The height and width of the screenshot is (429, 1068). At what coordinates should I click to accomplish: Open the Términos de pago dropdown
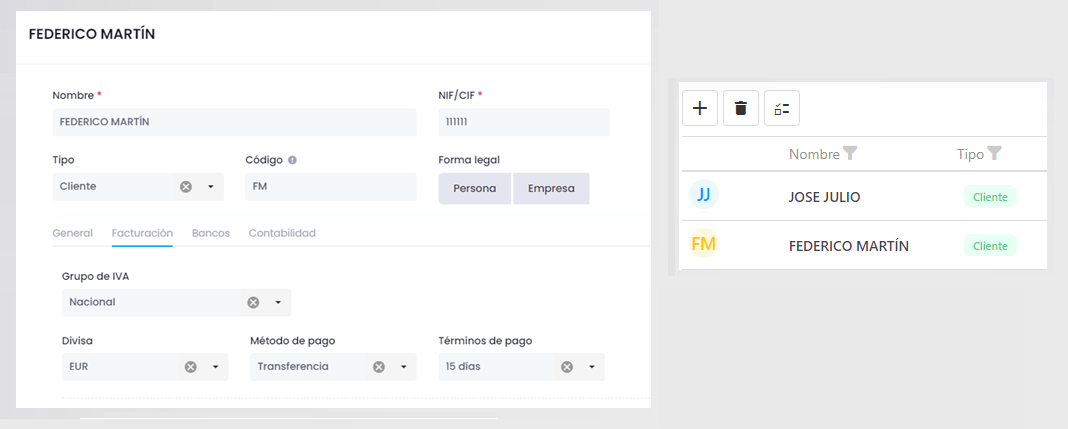[591, 367]
